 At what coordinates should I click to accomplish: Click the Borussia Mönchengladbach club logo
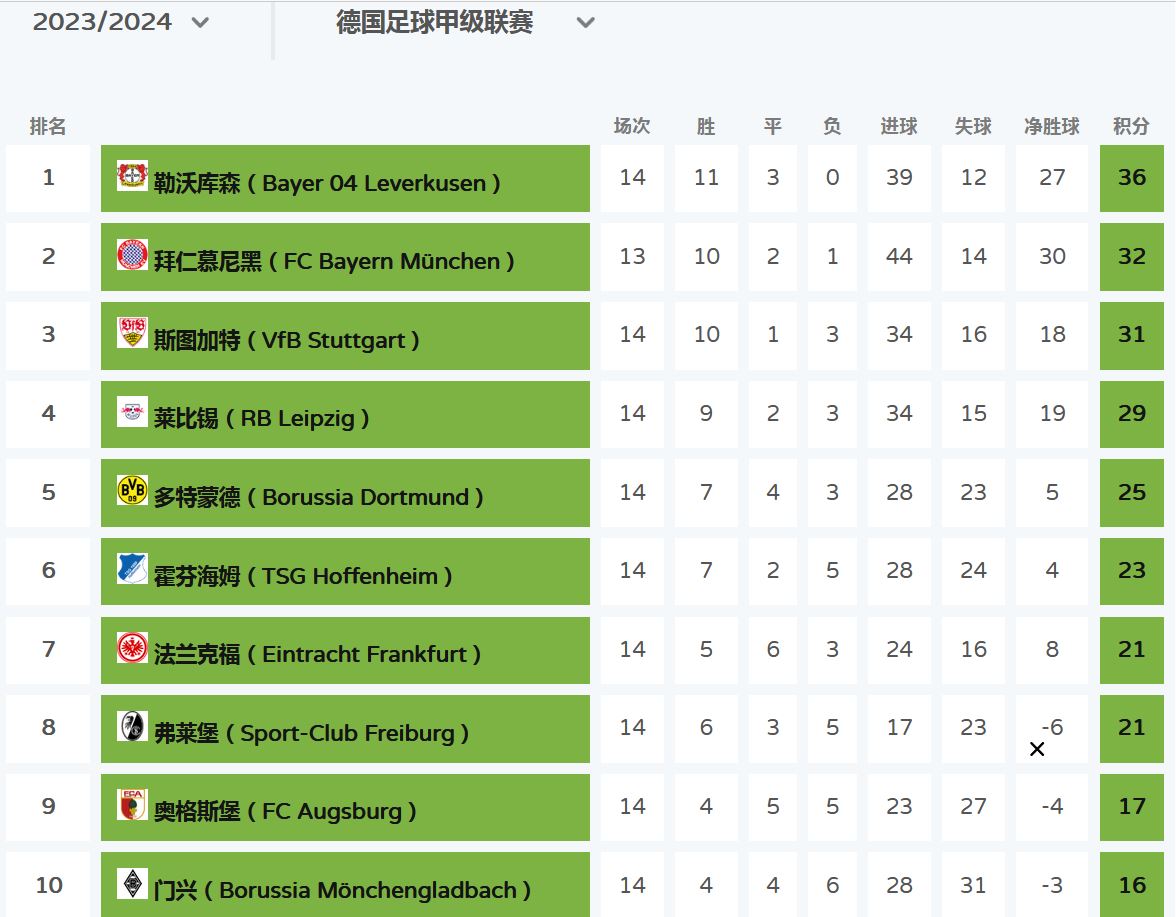(132, 883)
